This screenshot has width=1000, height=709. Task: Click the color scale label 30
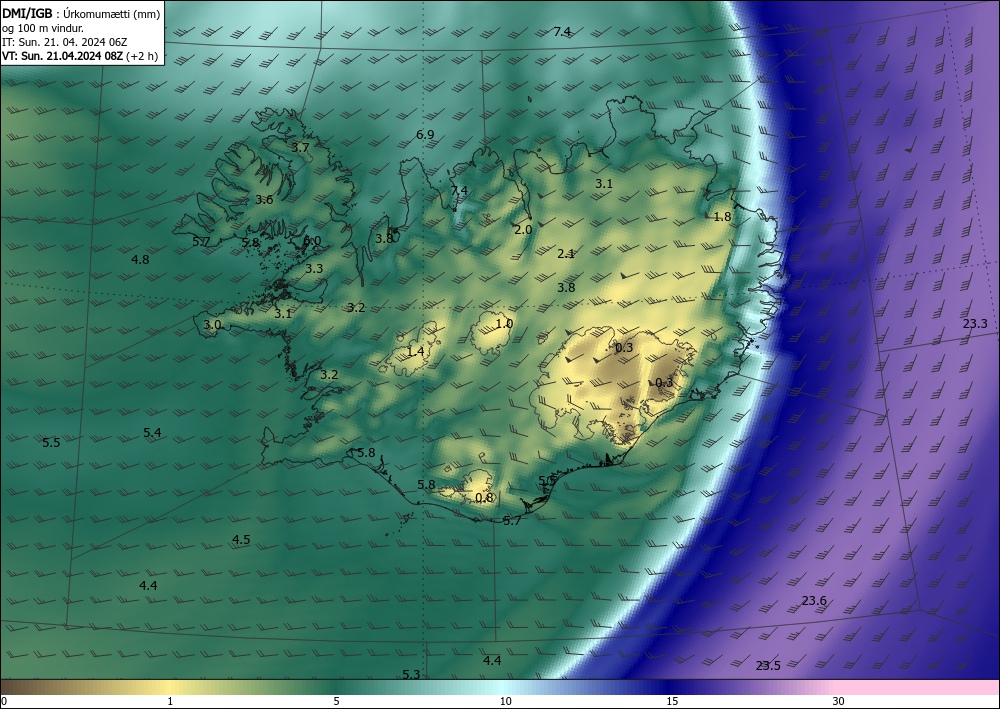click(x=839, y=702)
